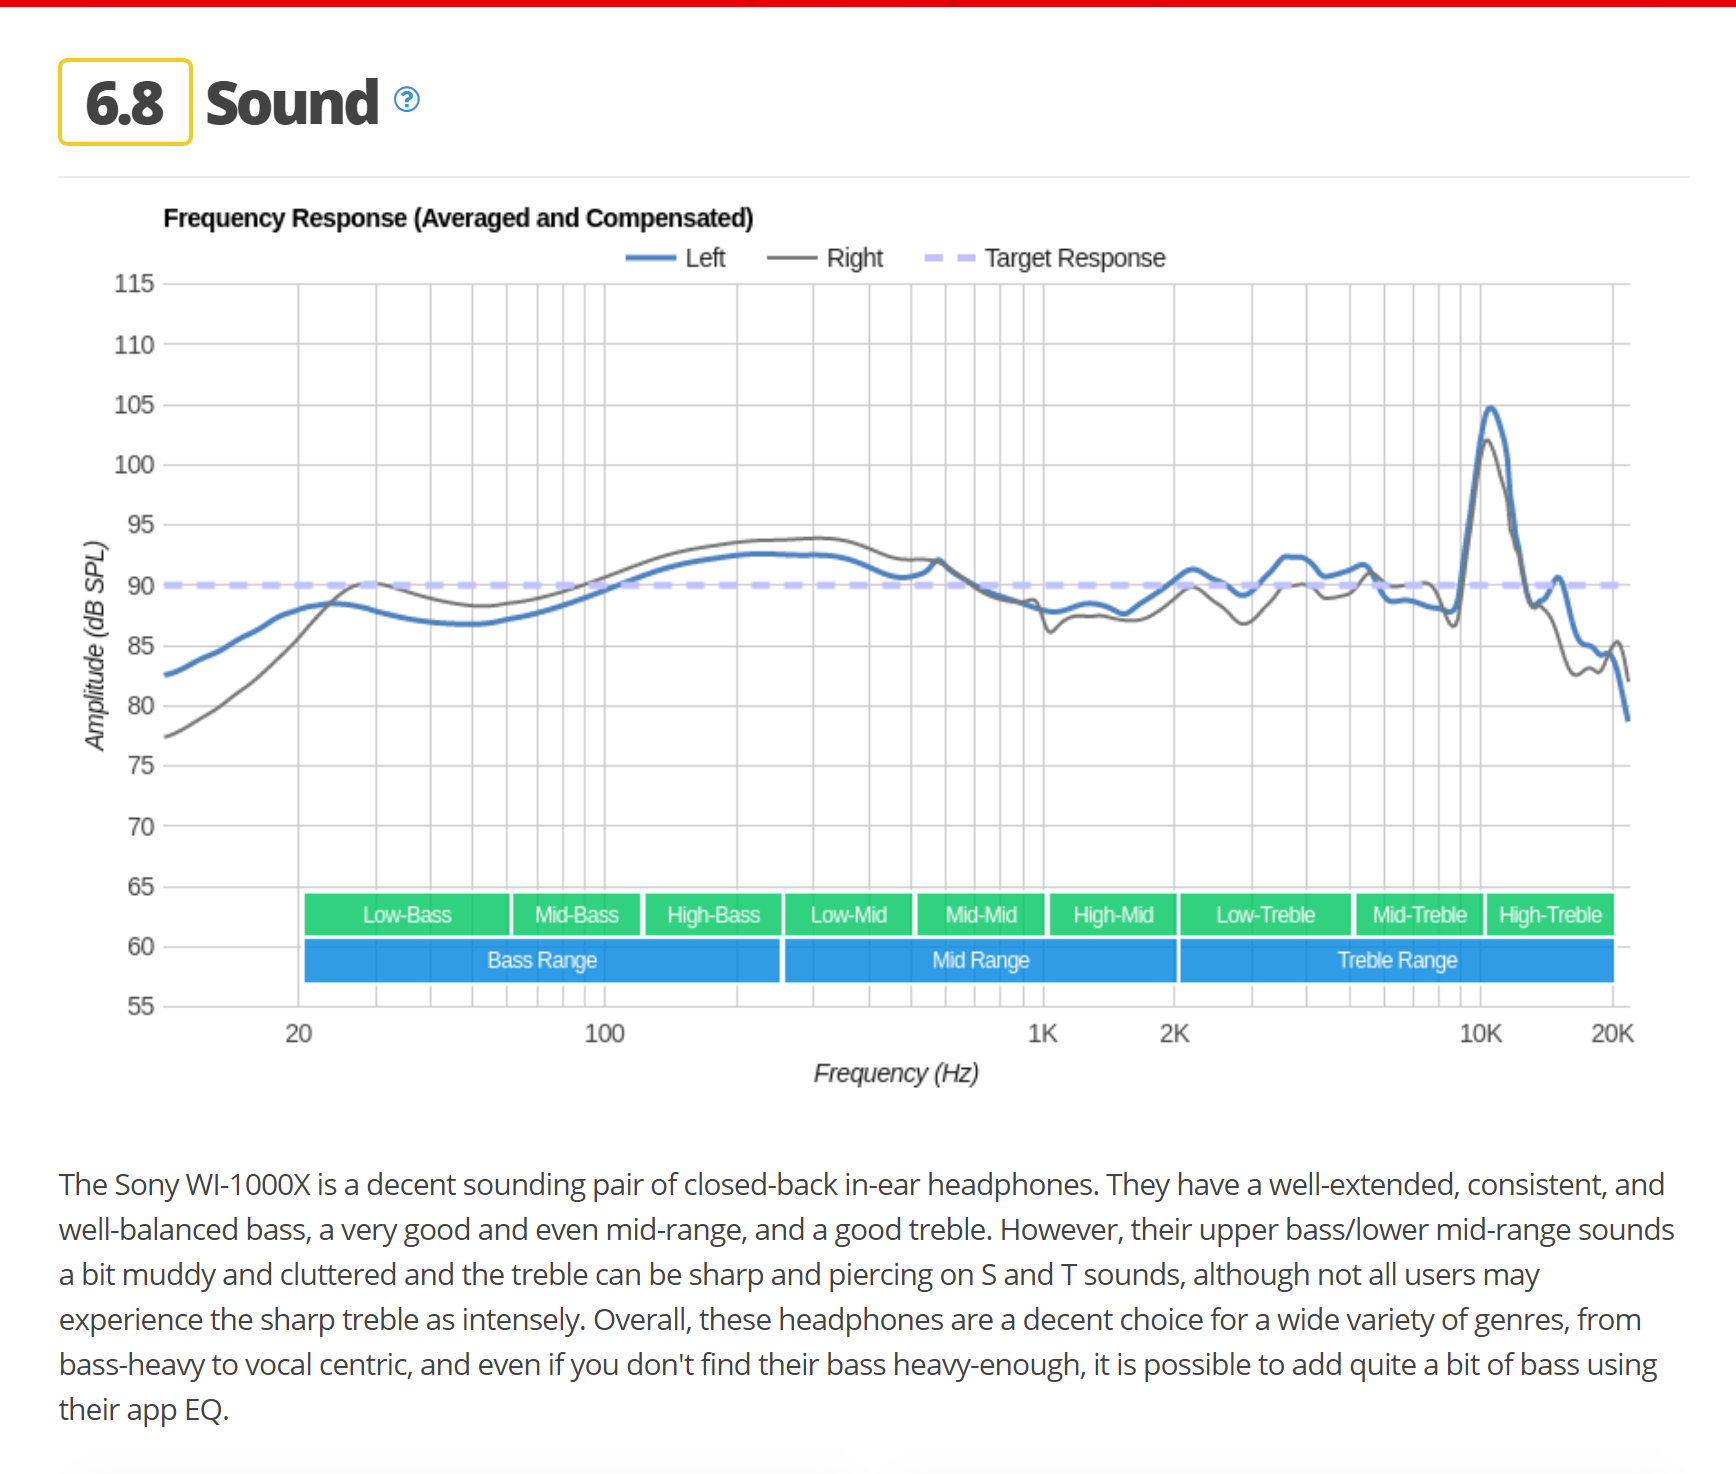Screen dimensions: 1736x1474
Task: Select the 115 y-axis value
Action: [134, 283]
